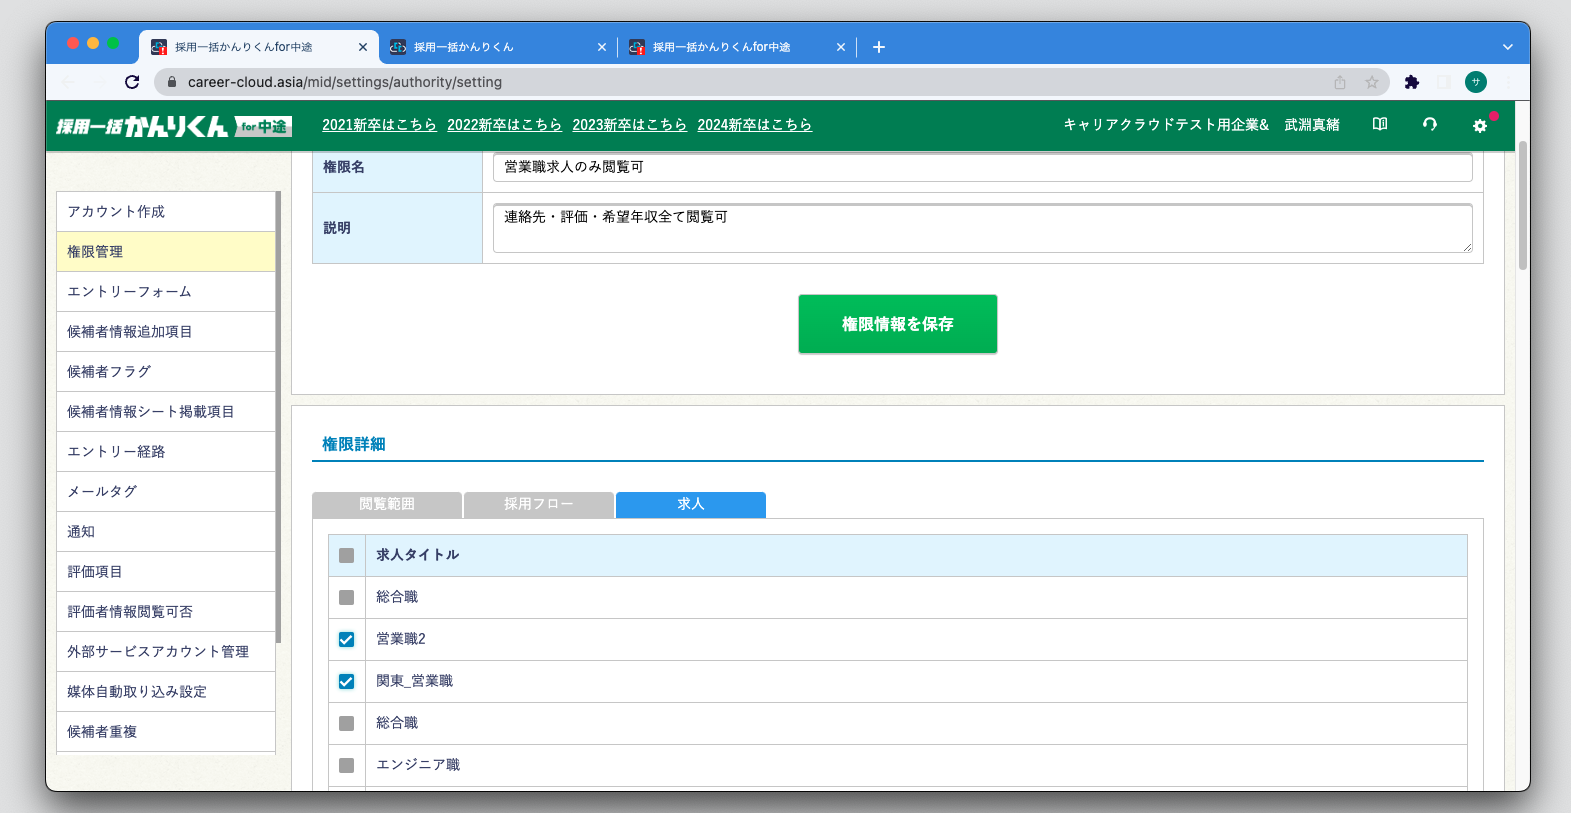
Task: Open 通知 in the sidebar
Action: [x=166, y=532]
